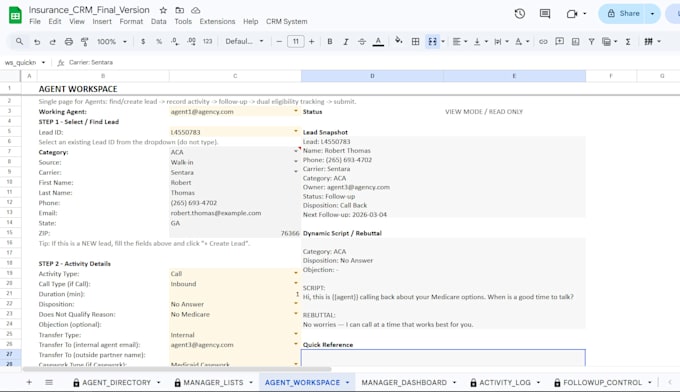This screenshot has width=680, height=392.
Task: Toggle the merge cells button
Action: pyautogui.click(x=432, y=42)
